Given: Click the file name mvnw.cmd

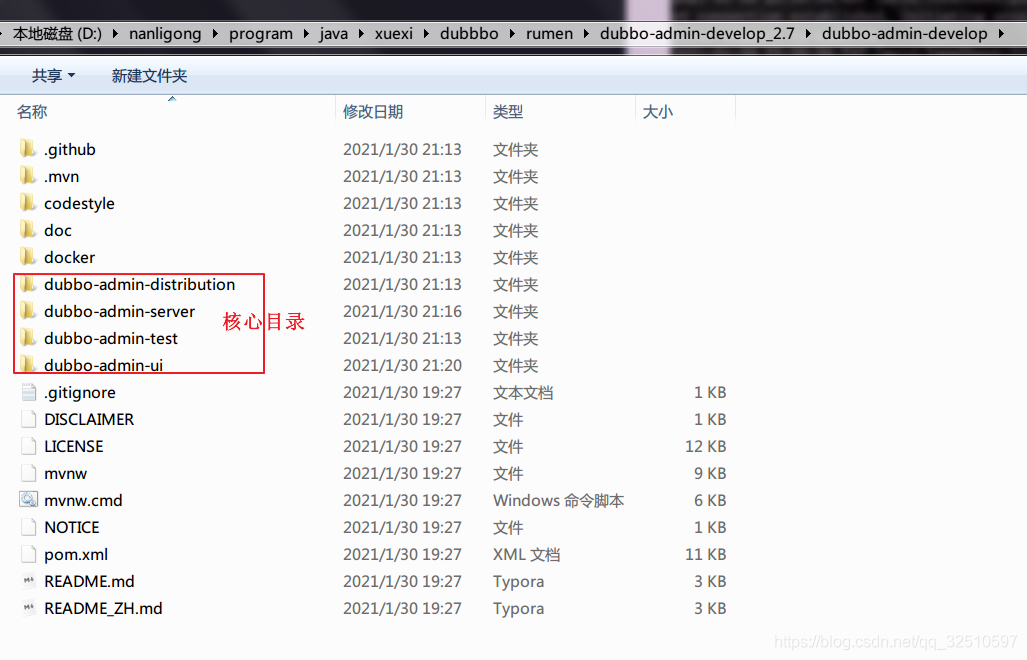Looking at the screenshot, I should click(83, 501).
